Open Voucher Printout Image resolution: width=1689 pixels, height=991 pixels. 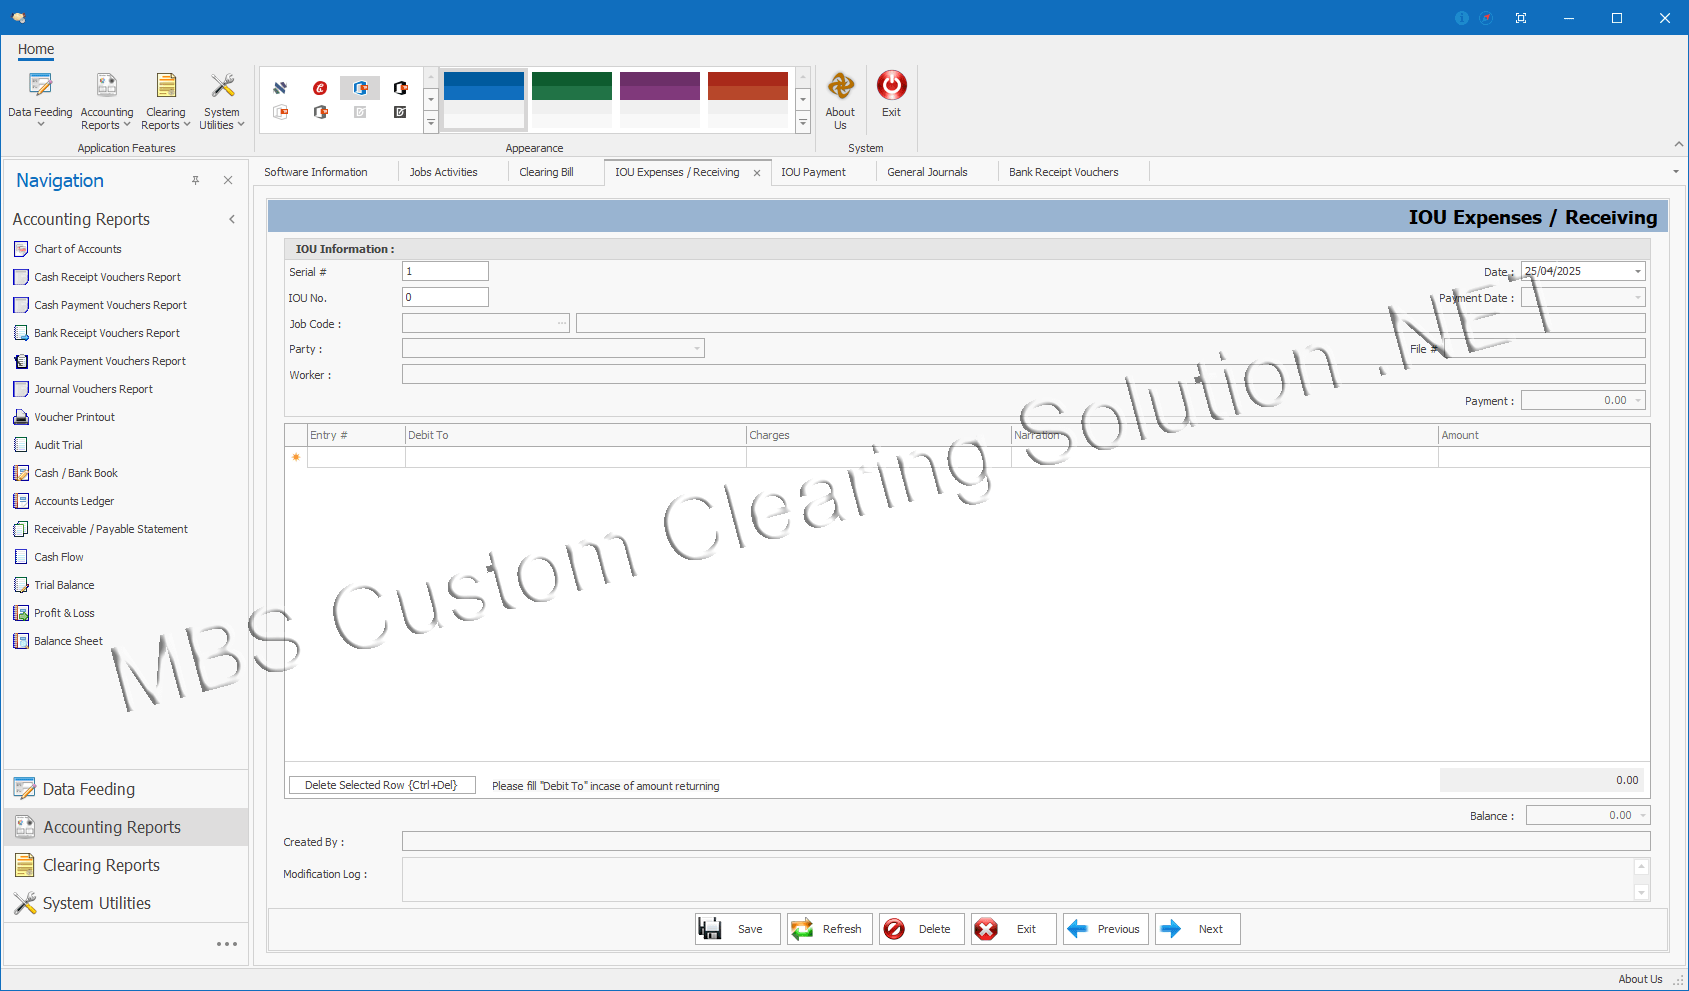(64, 417)
